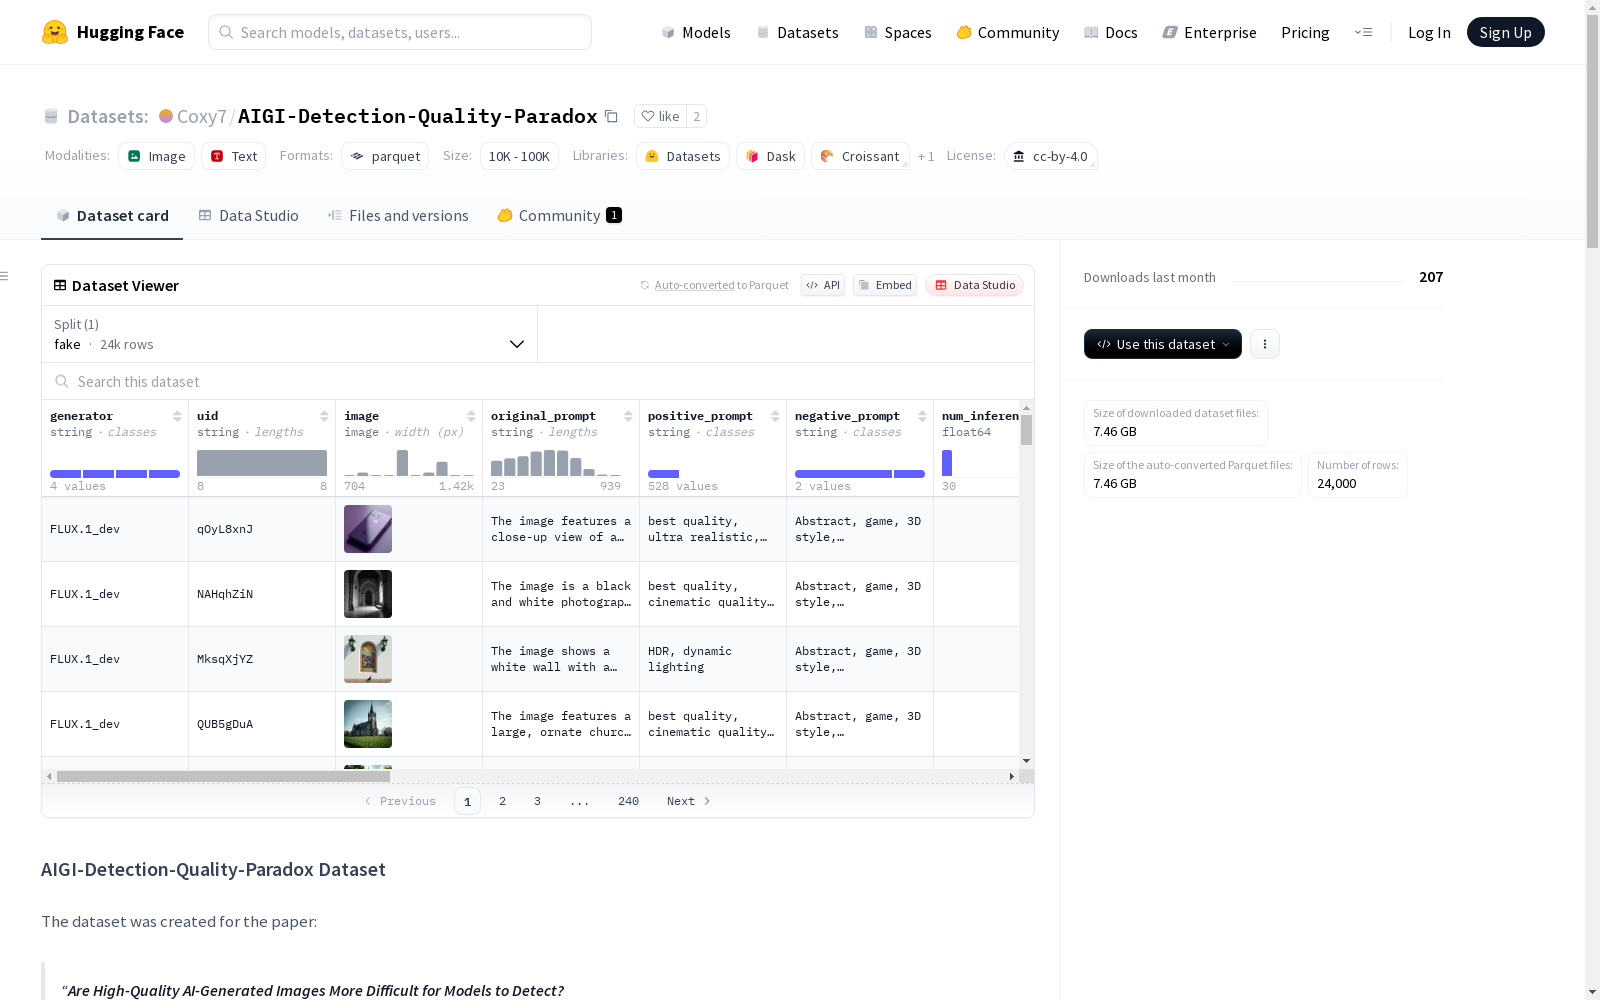Select the Text modality tag
The height and width of the screenshot is (1000, 1600).
(x=234, y=156)
